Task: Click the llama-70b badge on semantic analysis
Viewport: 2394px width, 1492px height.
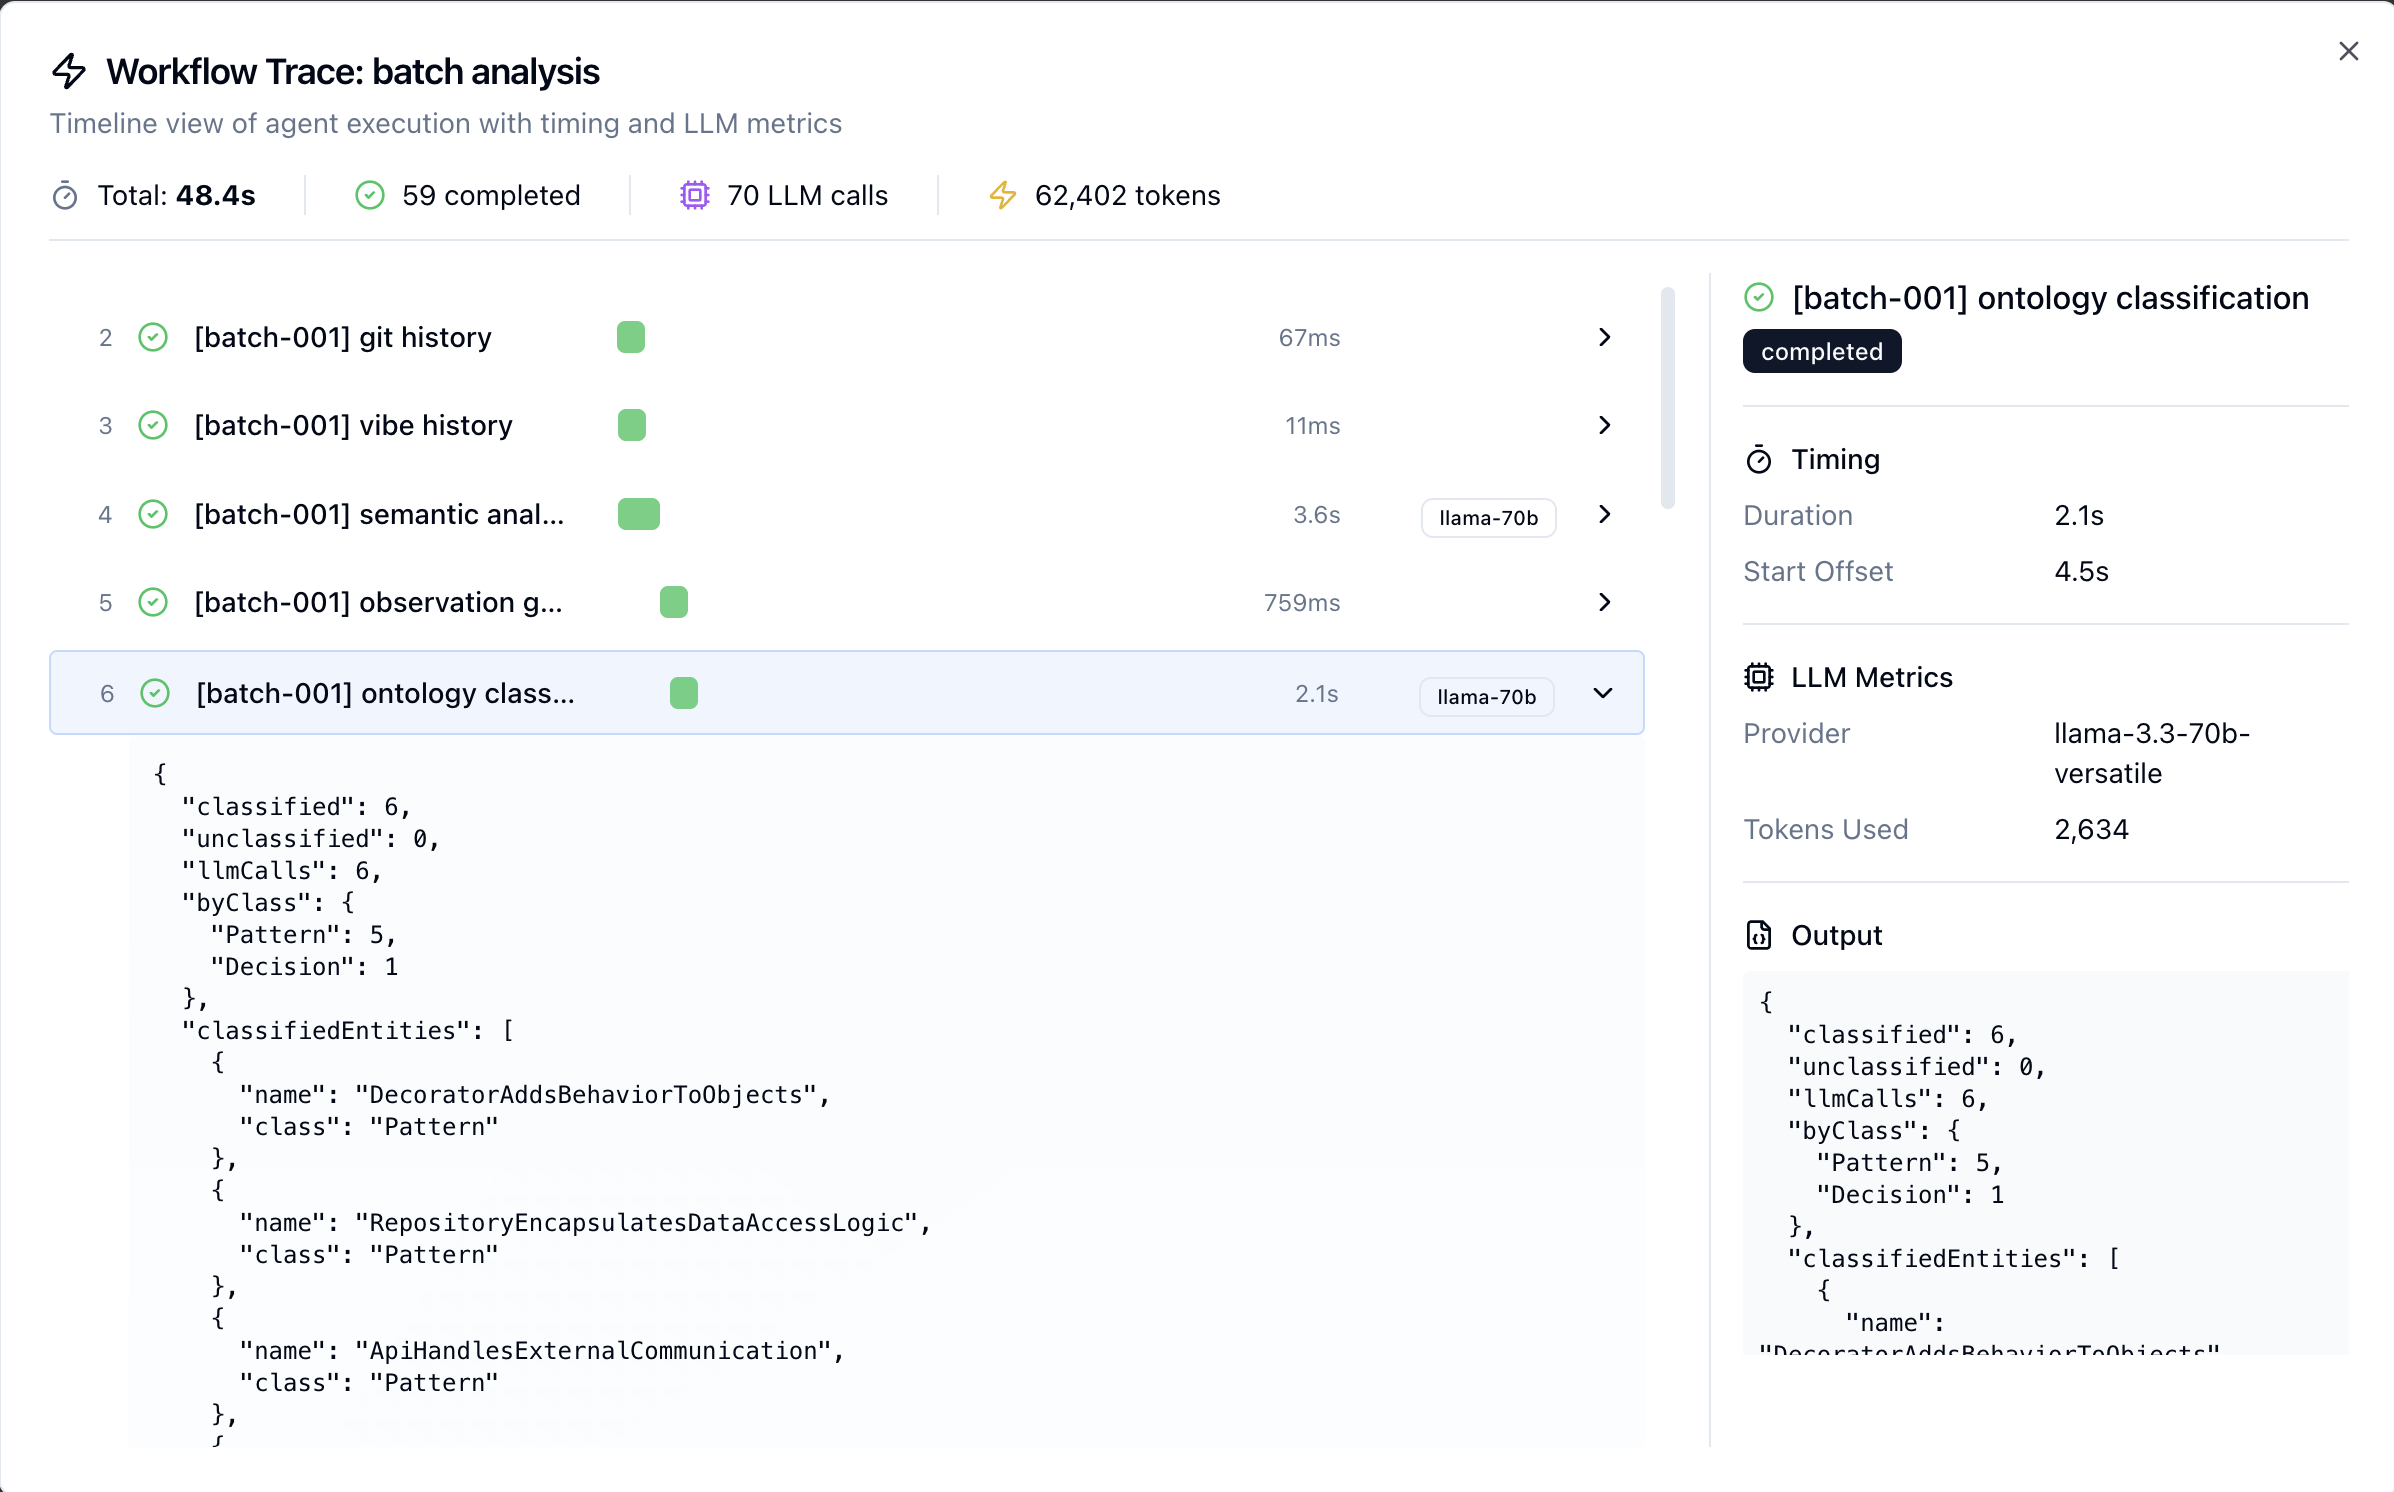Action: tap(1488, 518)
